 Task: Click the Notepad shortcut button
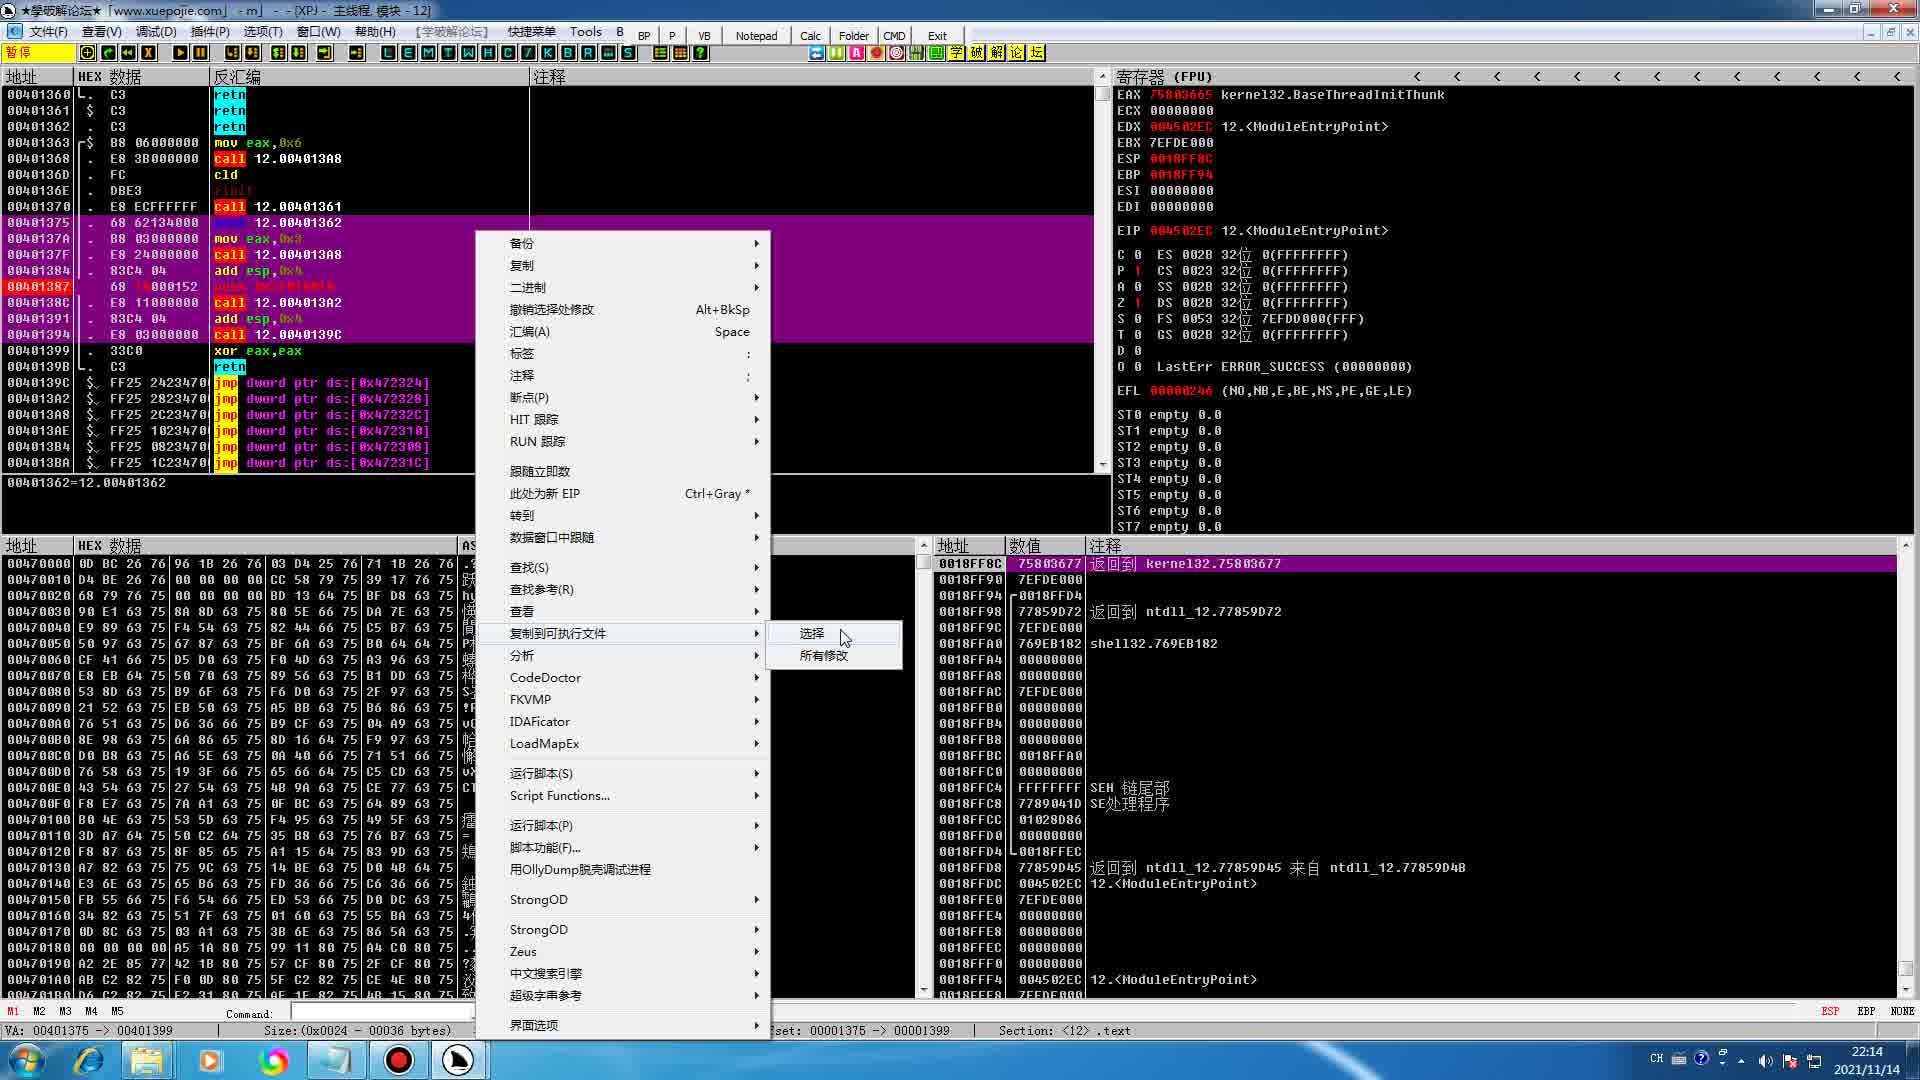(x=756, y=35)
